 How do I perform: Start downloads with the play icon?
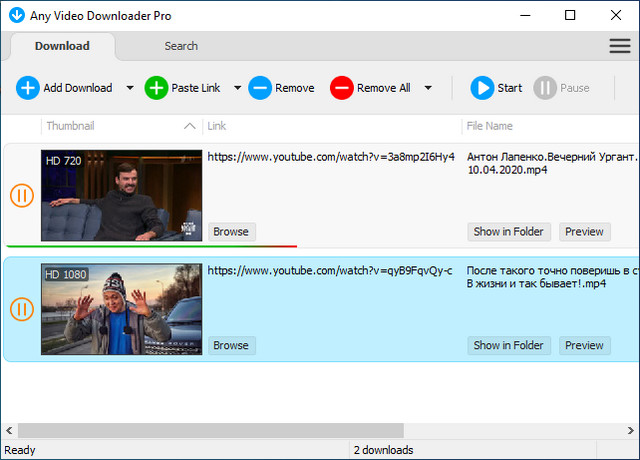(483, 88)
